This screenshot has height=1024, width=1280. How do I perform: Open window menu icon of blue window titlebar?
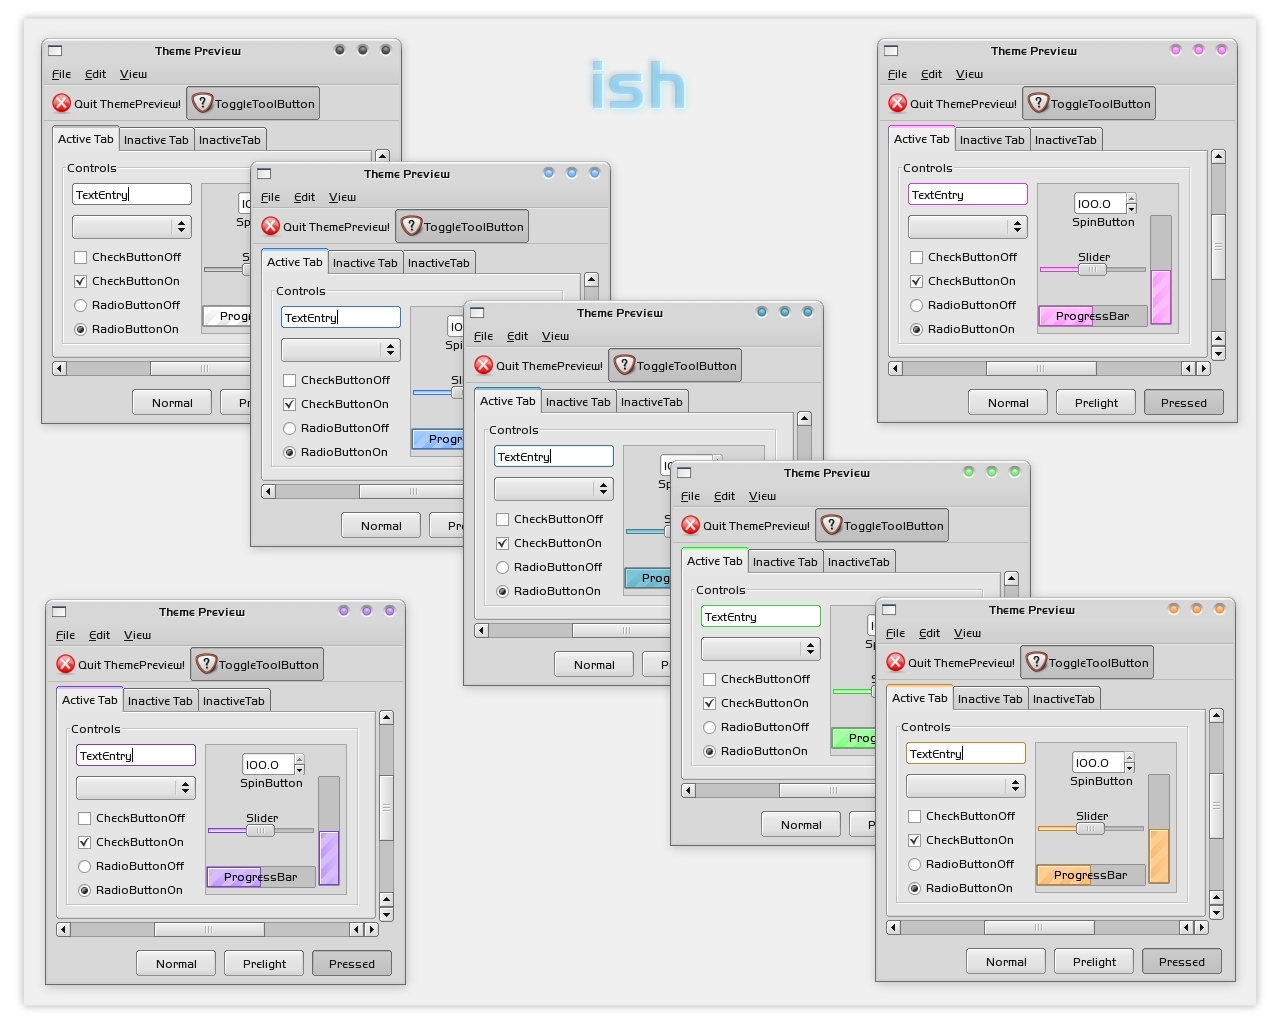(x=265, y=173)
